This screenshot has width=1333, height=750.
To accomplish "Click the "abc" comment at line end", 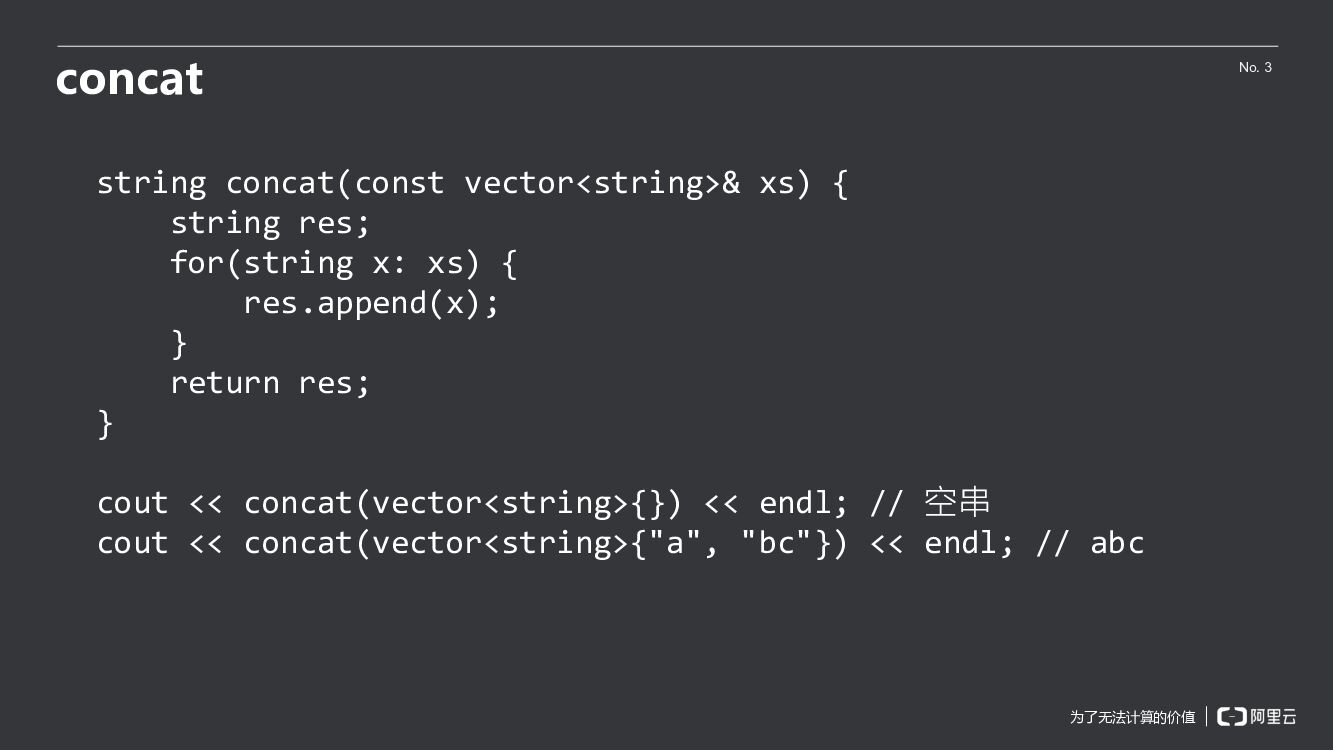I will 1117,543.
